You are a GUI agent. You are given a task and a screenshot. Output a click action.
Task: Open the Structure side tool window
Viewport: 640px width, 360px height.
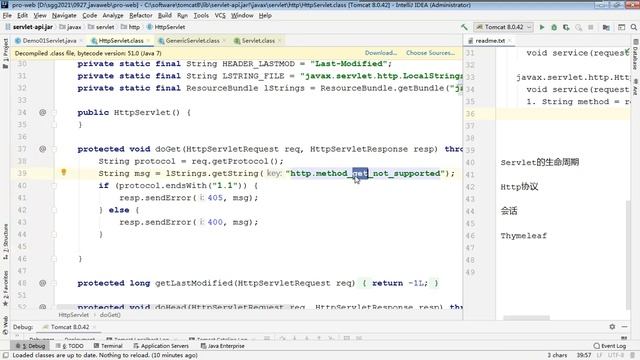[5, 242]
